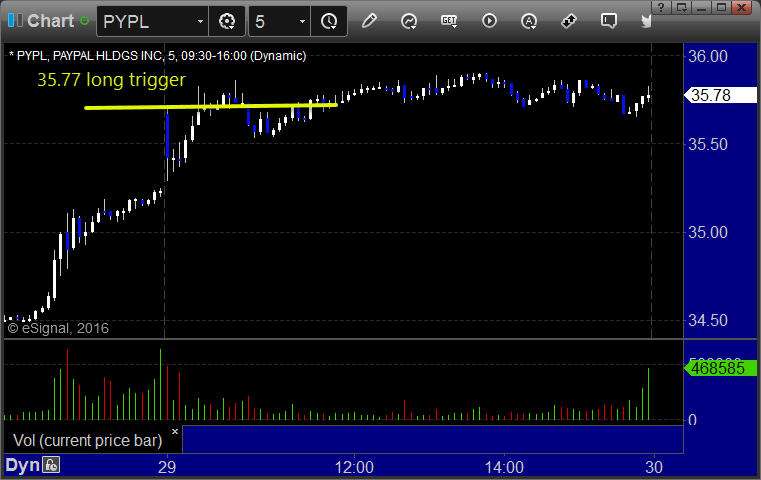
Task: Click the 36.00 price axis label
Action: pyautogui.click(x=708, y=56)
